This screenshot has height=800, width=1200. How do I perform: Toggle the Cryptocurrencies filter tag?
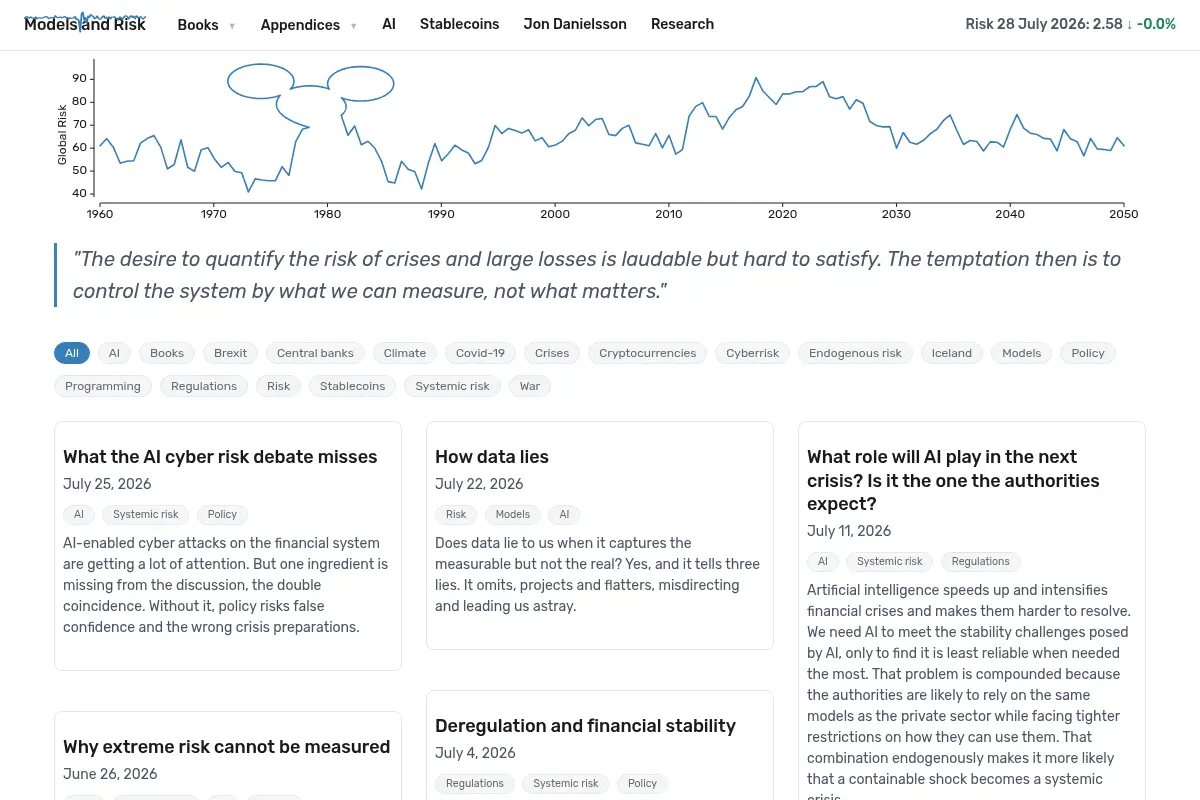tap(647, 353)
